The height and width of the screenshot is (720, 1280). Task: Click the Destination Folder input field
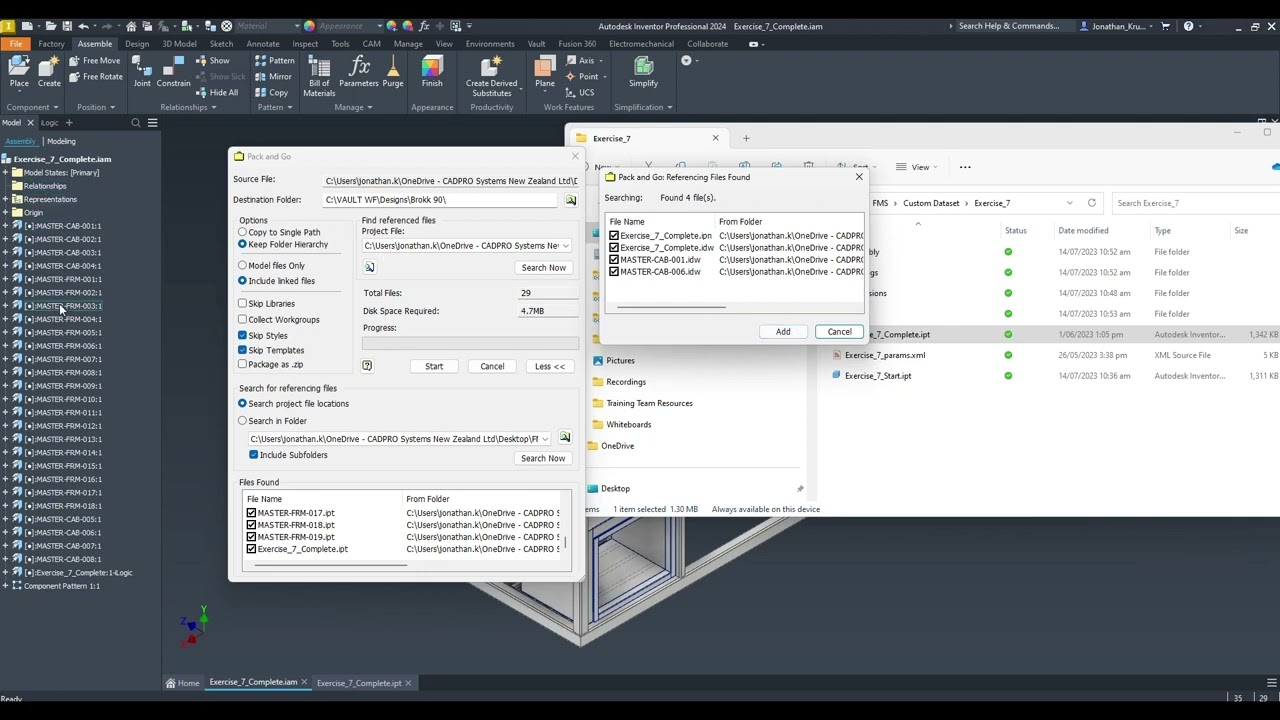[x=441, y=200]
